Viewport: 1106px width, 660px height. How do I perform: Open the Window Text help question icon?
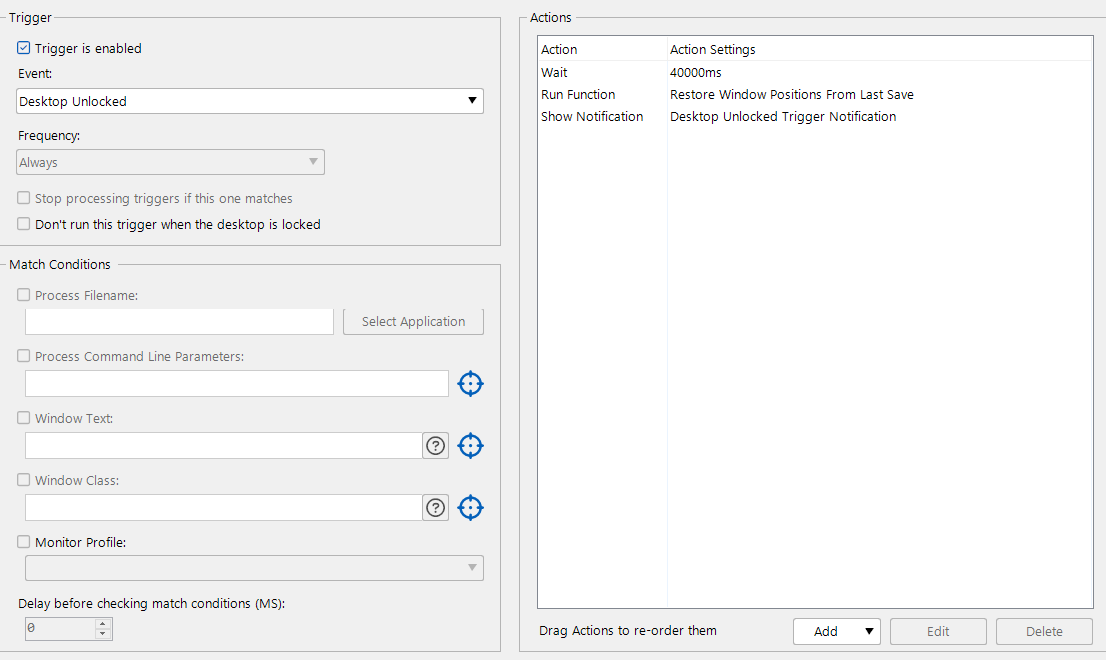point(435,446)
